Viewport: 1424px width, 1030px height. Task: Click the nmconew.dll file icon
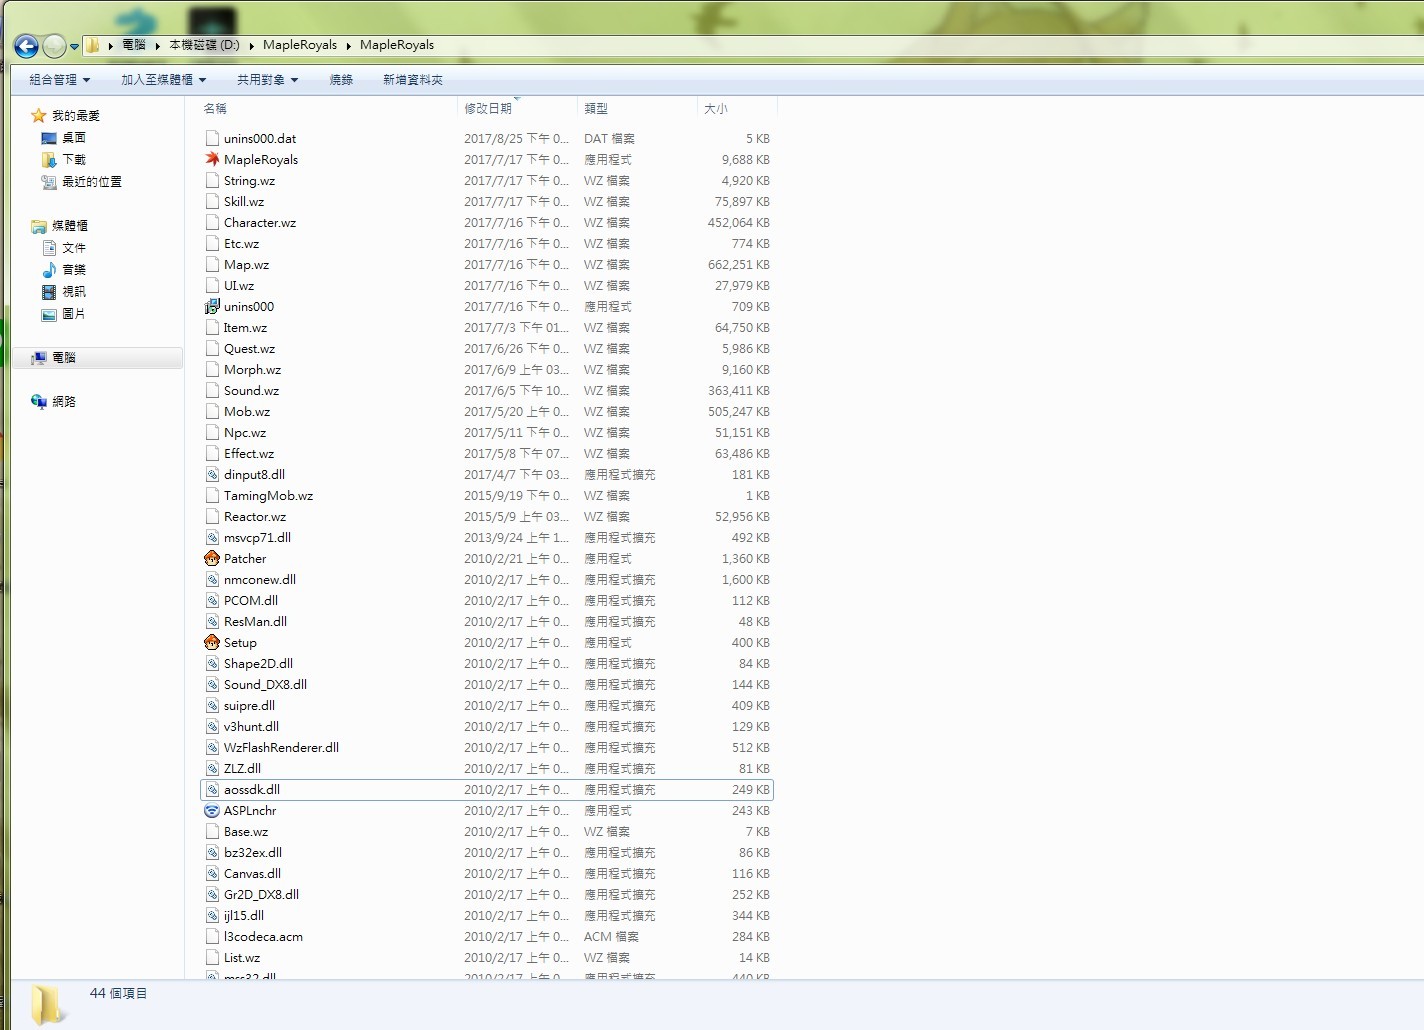click(212, 579)
